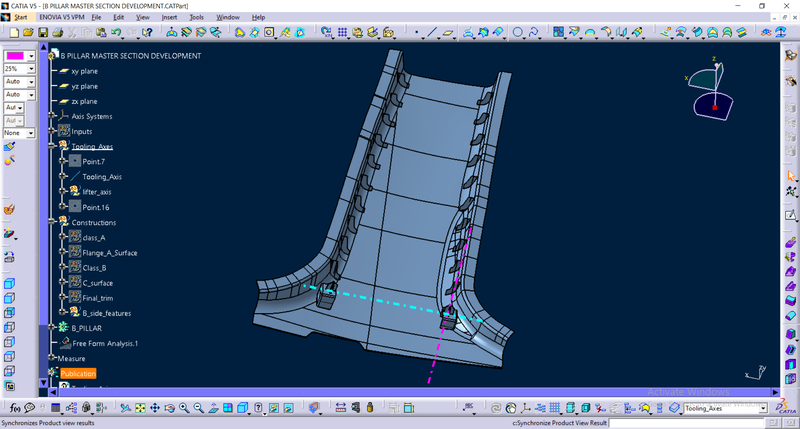
Task: Click the Formula f(x) icon
Action: pyautogui.click(x=16, y=408)
